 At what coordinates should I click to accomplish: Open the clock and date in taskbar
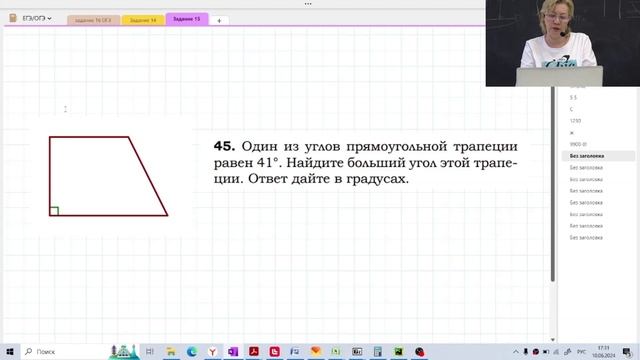[x=604, y=352]
